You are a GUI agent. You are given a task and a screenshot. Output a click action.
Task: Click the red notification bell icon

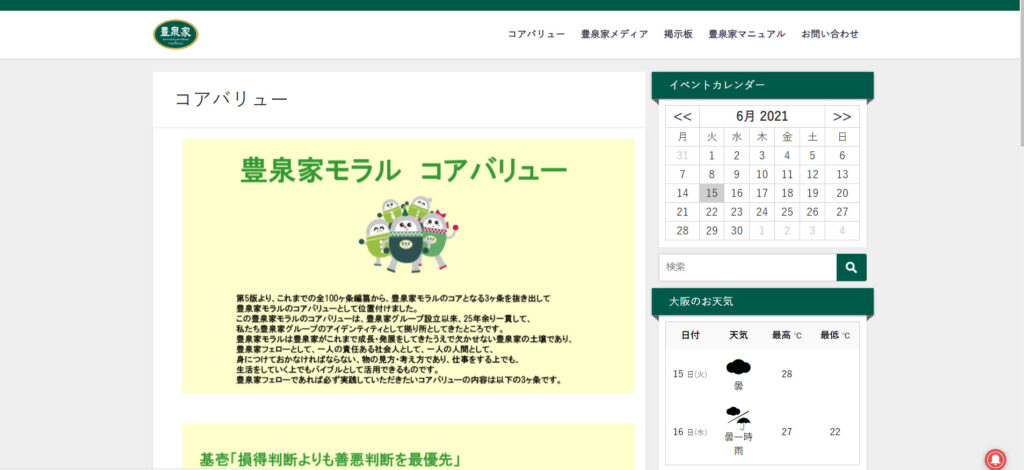995,459
